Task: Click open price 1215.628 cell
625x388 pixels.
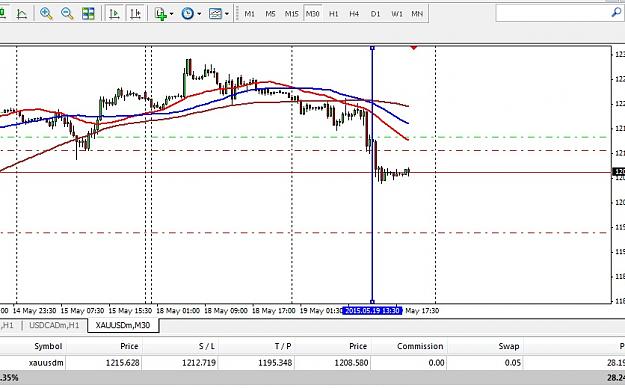Action: [123, 363]
